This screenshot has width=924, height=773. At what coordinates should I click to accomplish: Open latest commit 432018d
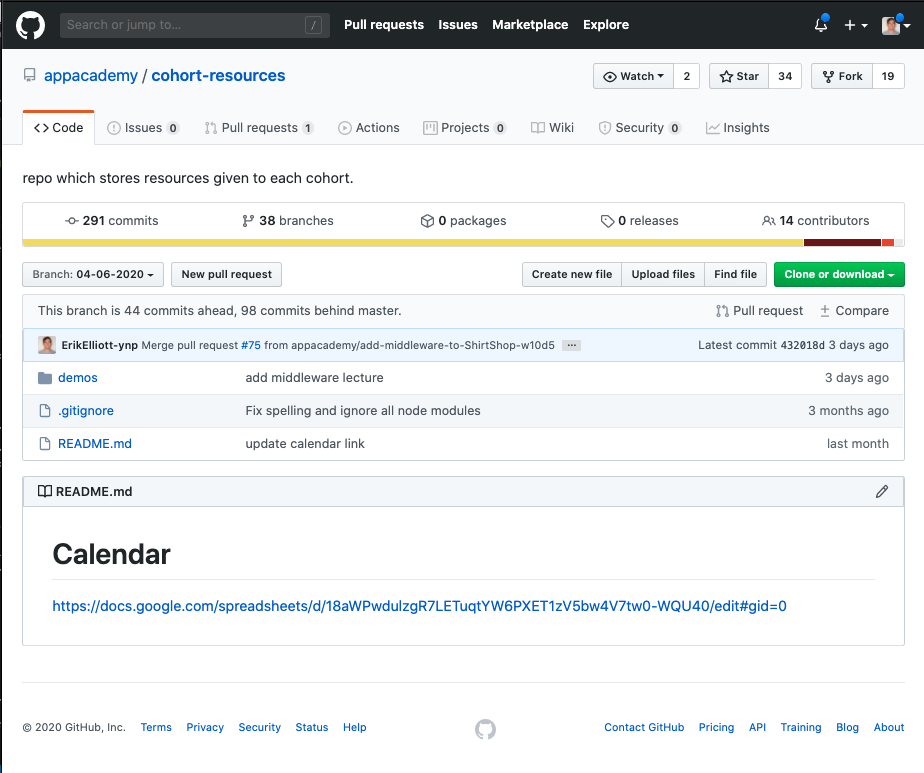pyautogui.click(x=803, y=345)
